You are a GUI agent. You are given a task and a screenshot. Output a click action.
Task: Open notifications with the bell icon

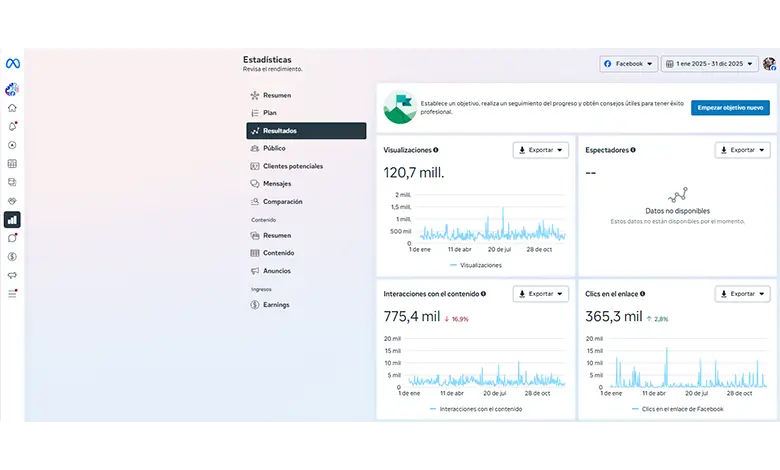click(x=12, y=126)
